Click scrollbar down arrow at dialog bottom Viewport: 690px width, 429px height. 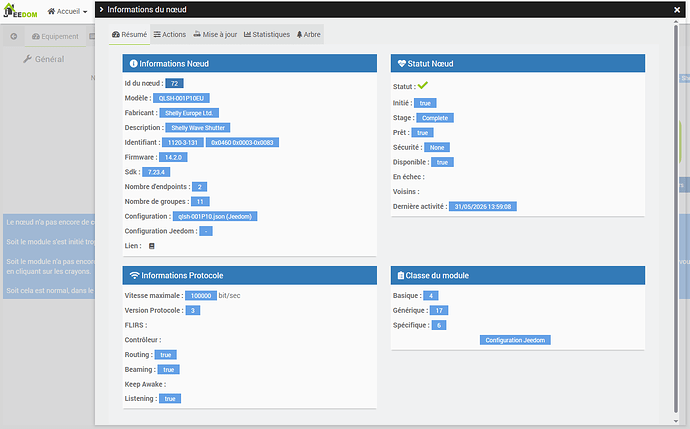[676, 421]
